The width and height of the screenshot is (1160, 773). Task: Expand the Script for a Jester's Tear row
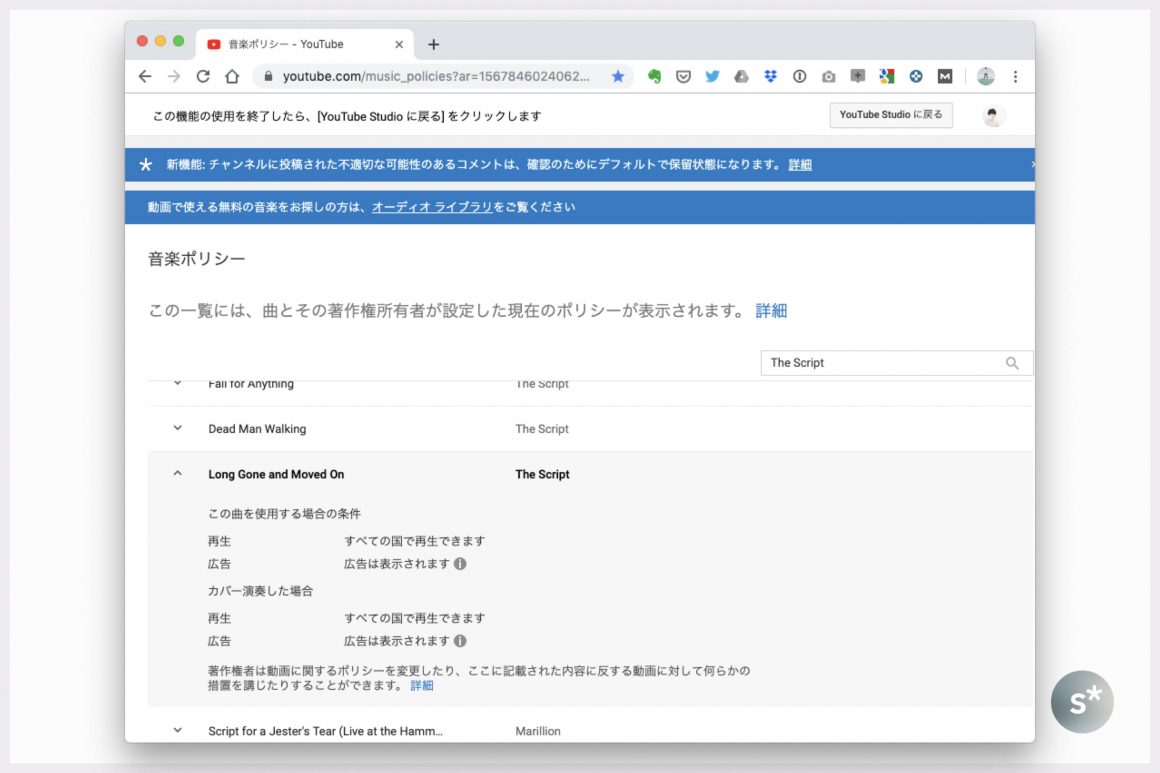pos(178,731)
